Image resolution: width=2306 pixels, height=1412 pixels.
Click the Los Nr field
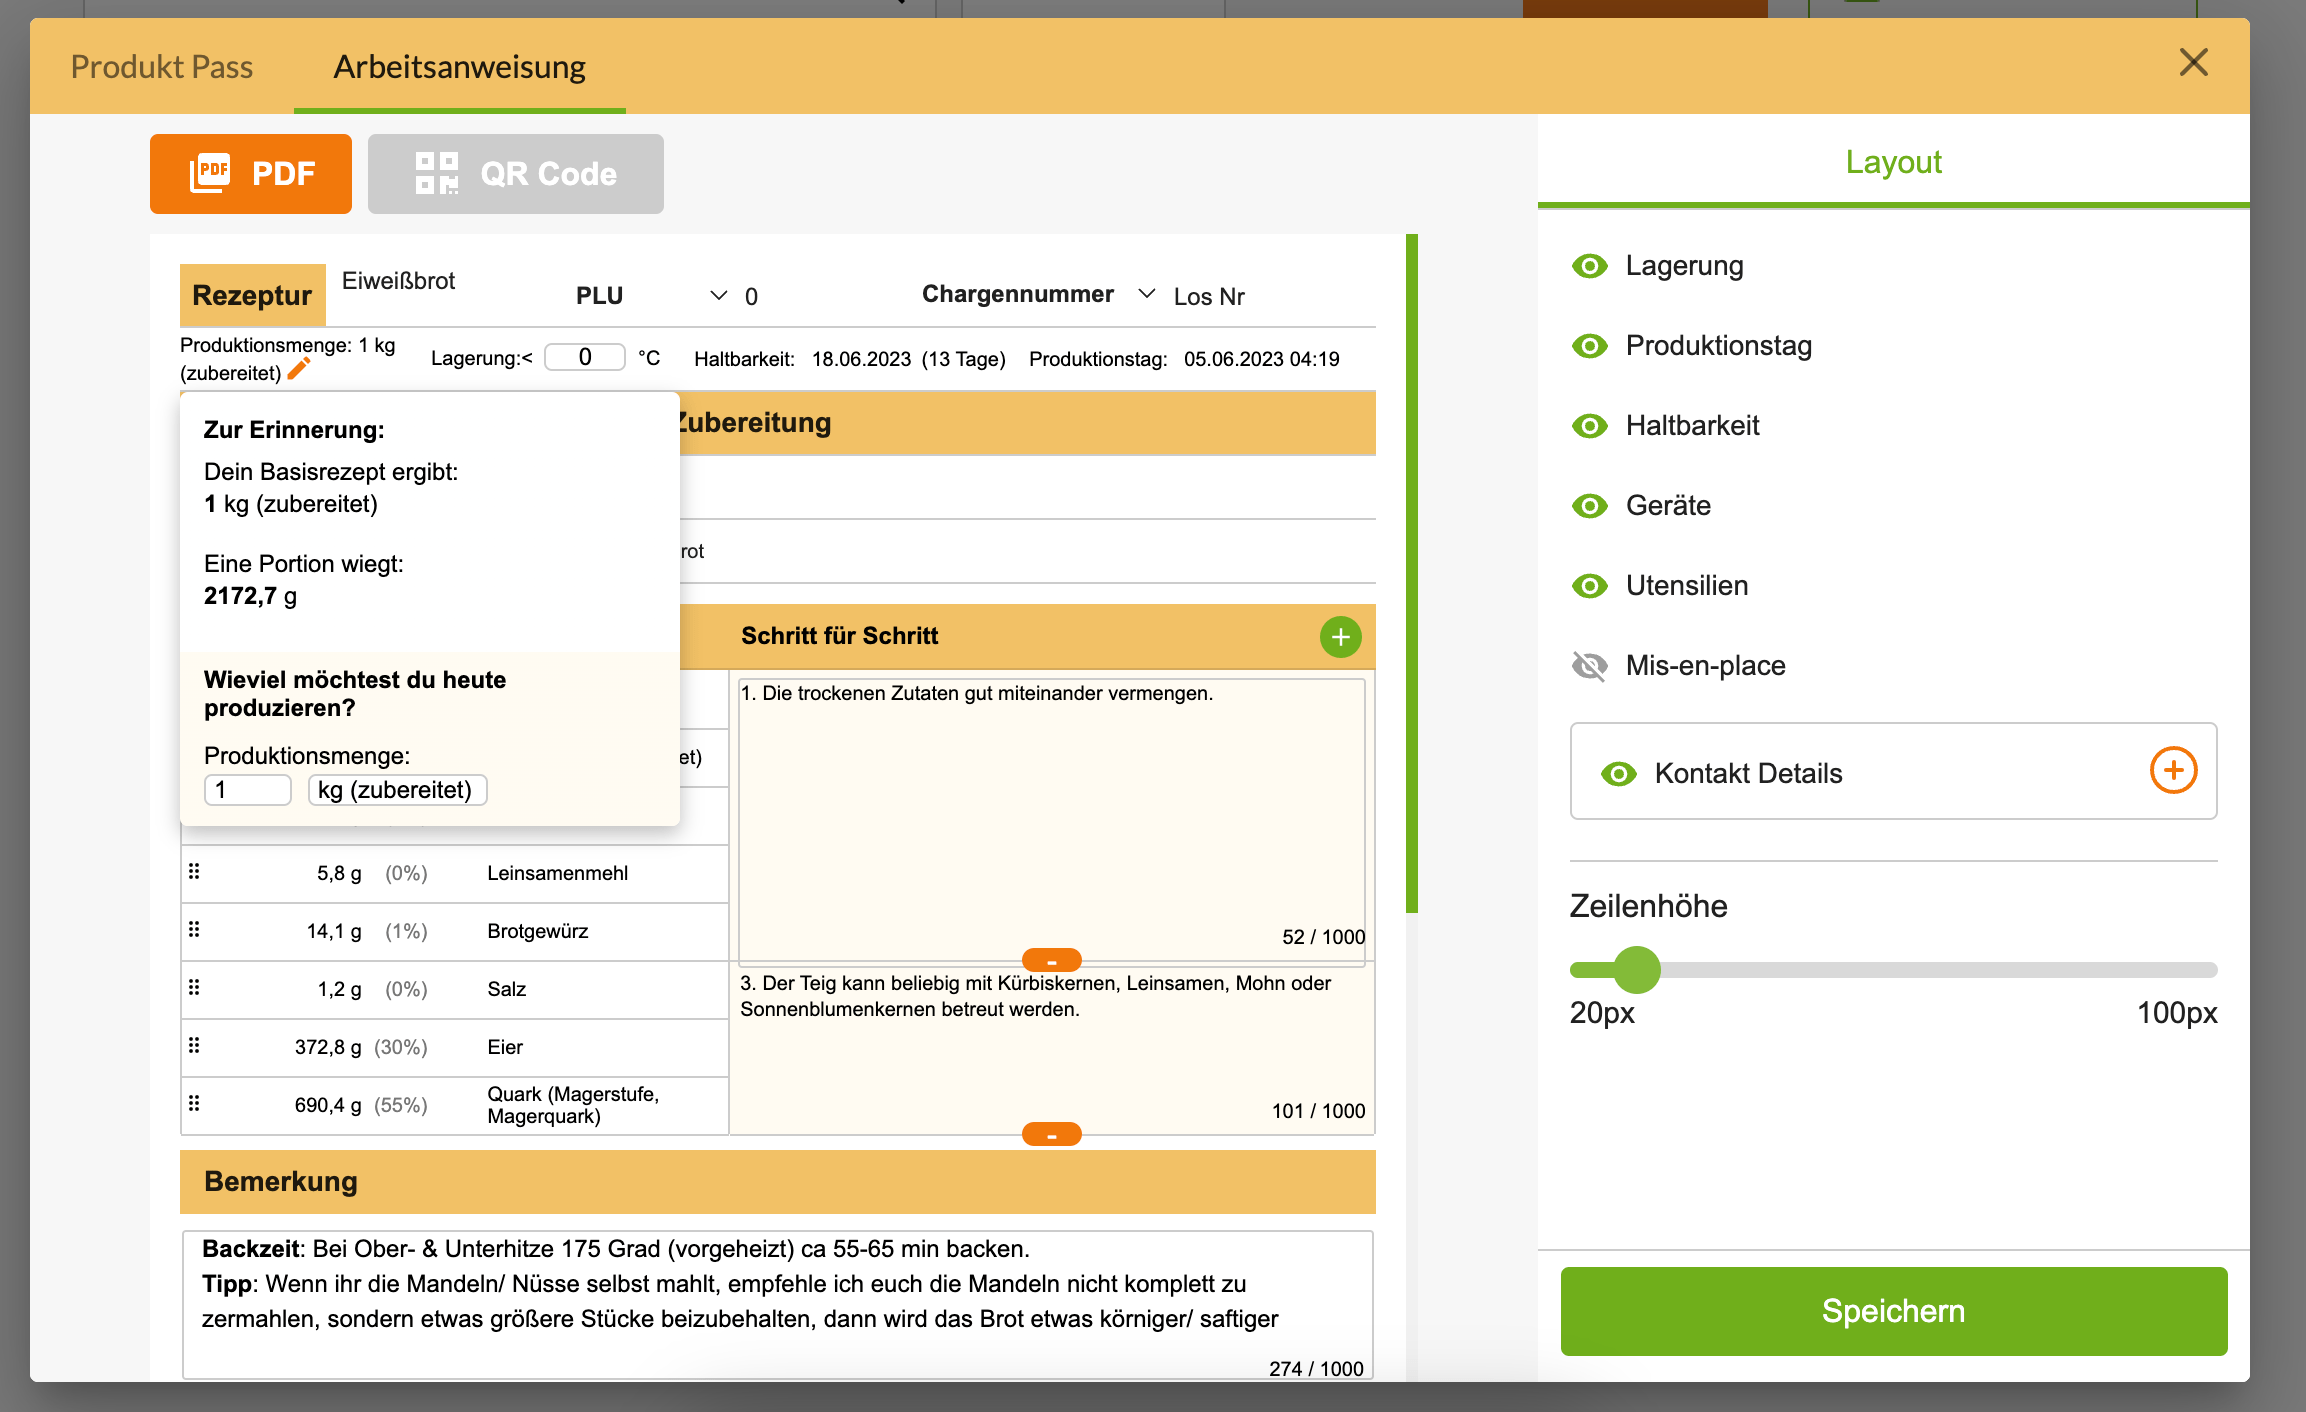[x=1209, y=297]
